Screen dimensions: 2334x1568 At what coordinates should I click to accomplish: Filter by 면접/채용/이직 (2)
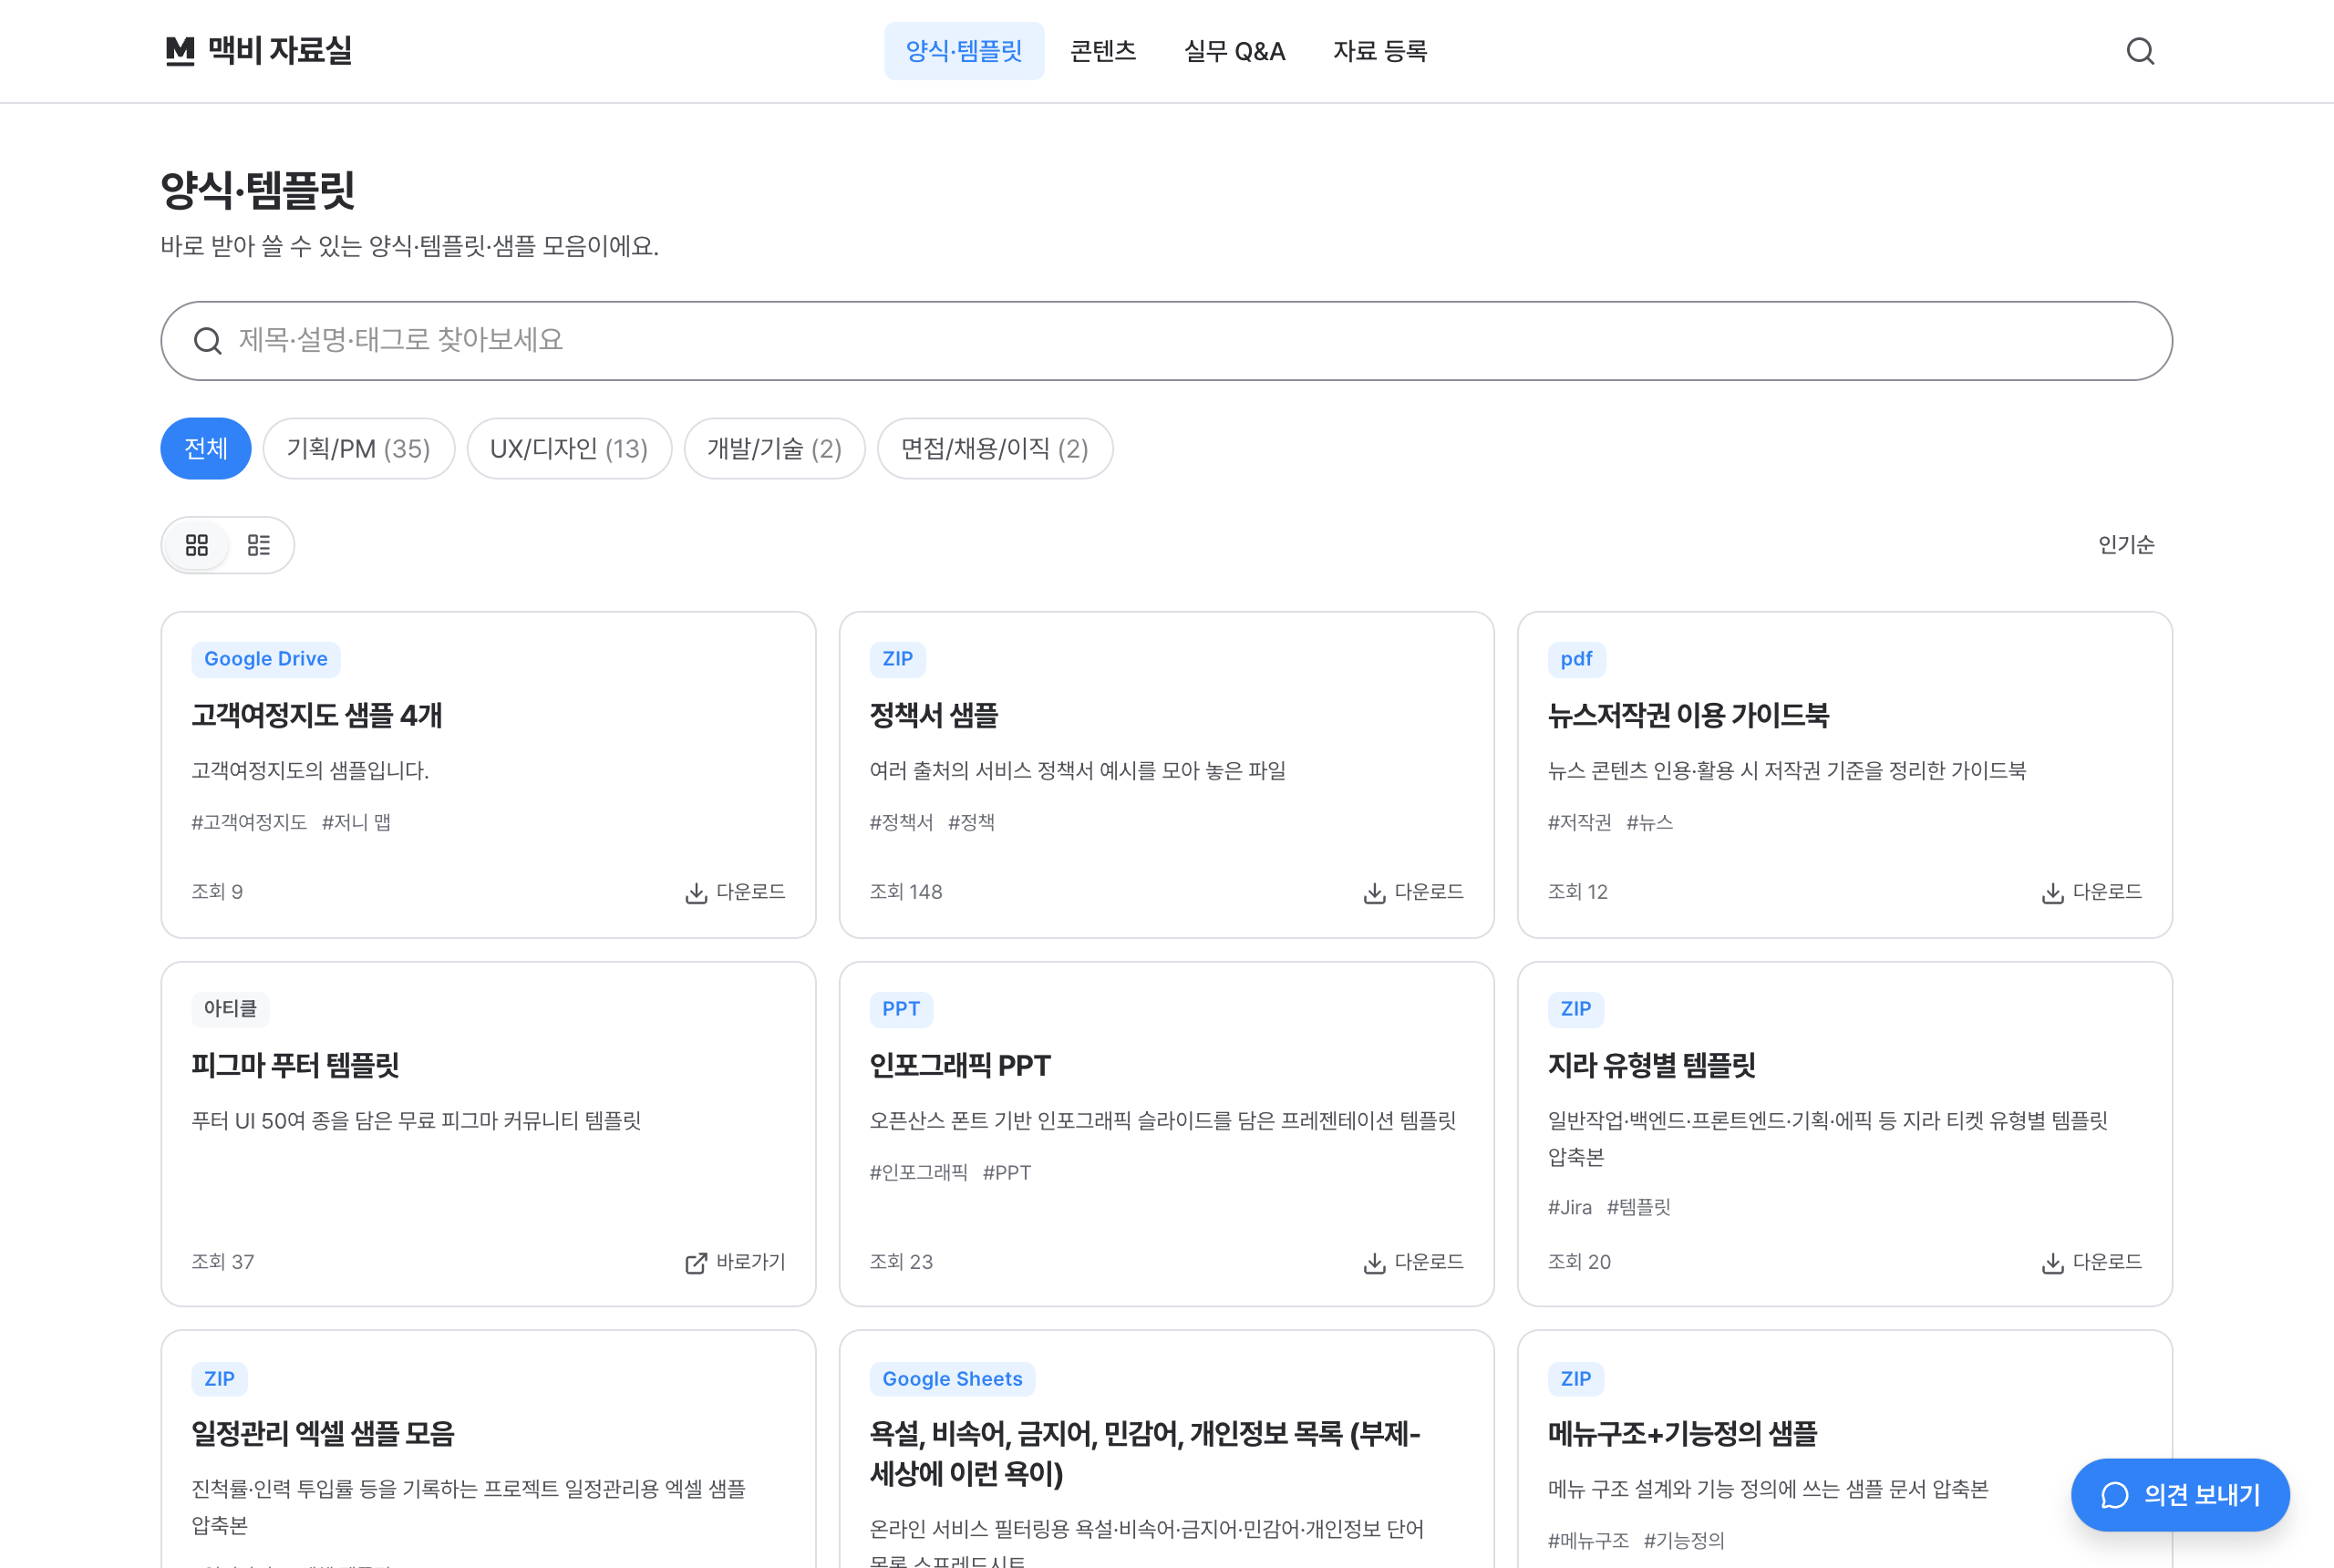(x=995, y=448)
